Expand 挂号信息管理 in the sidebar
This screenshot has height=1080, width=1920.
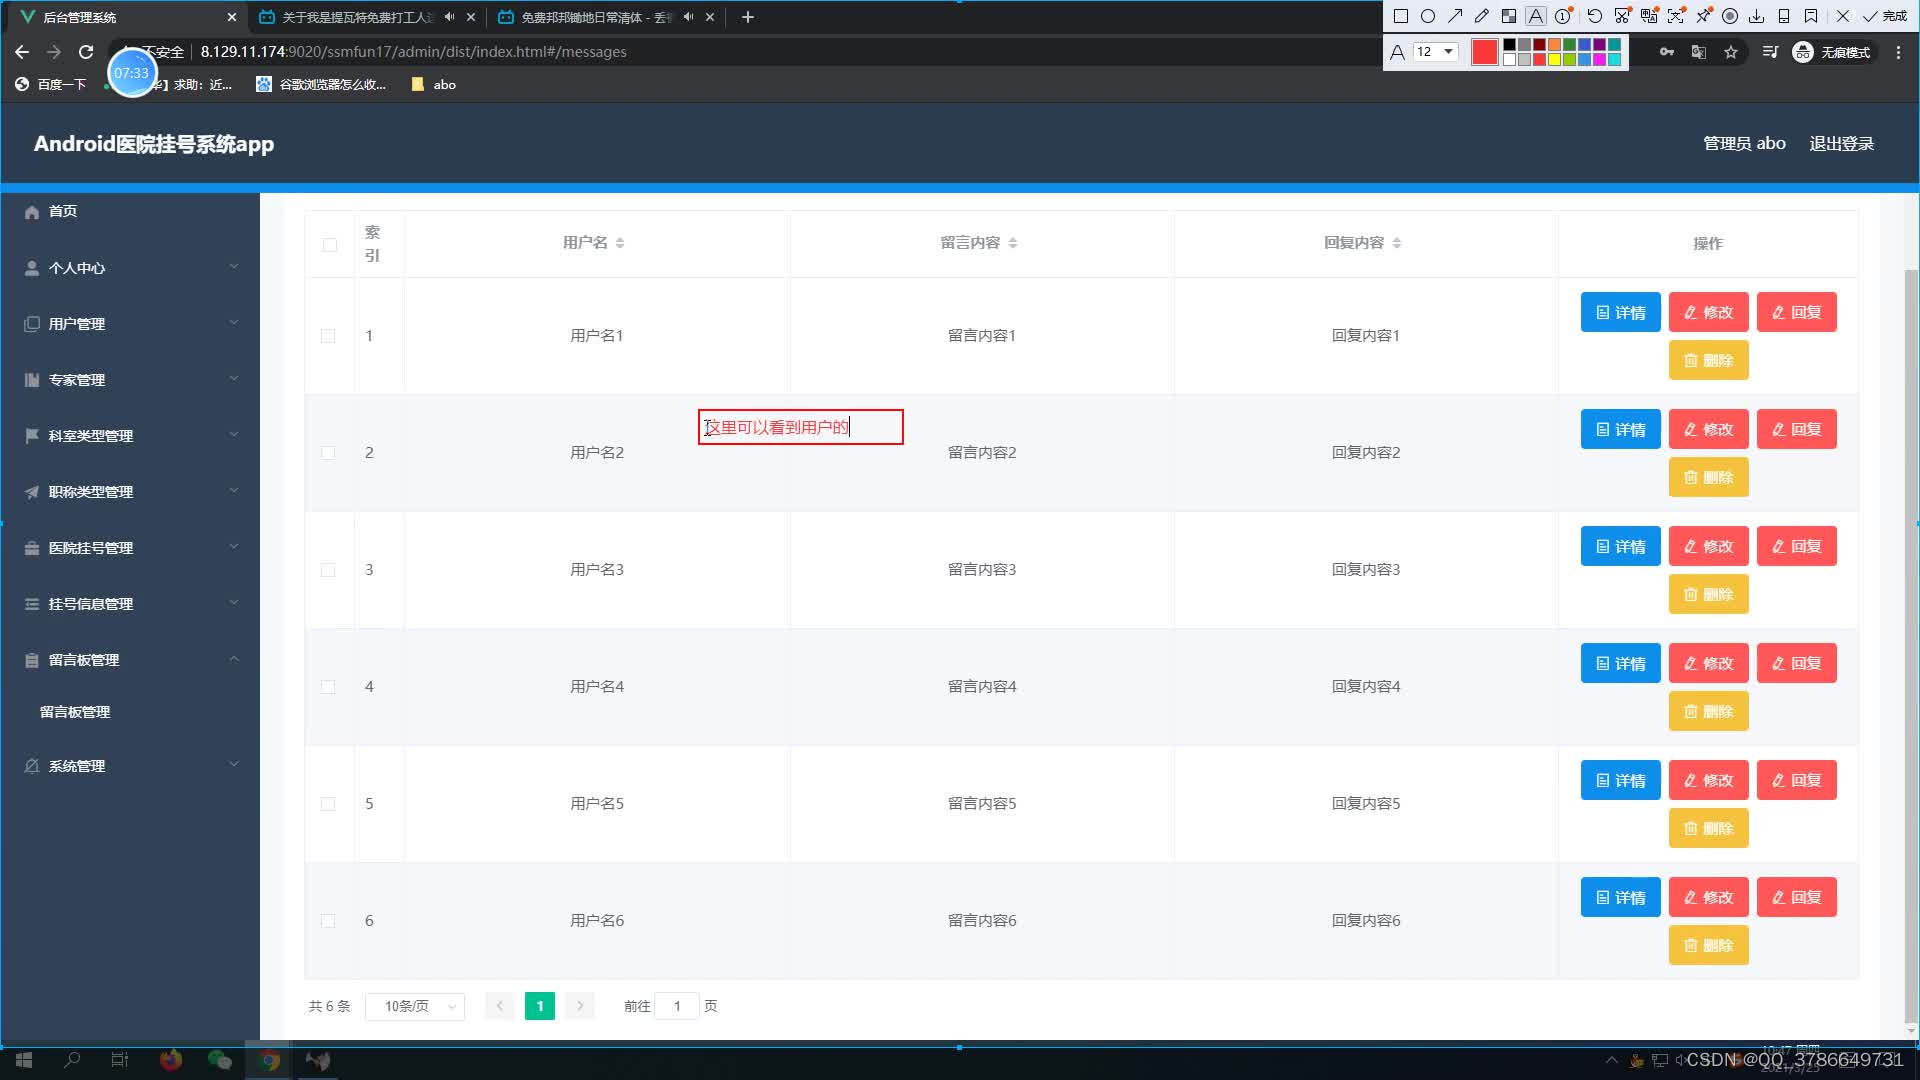coord(130,604)
